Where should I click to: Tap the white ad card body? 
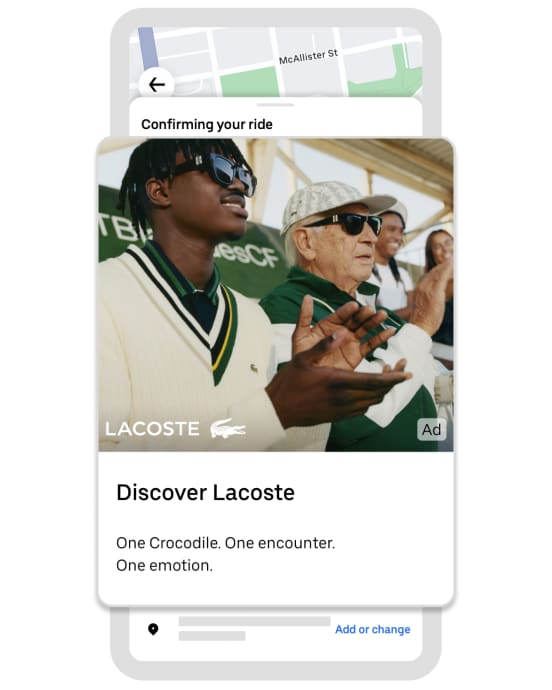click(x=276, y=528)
